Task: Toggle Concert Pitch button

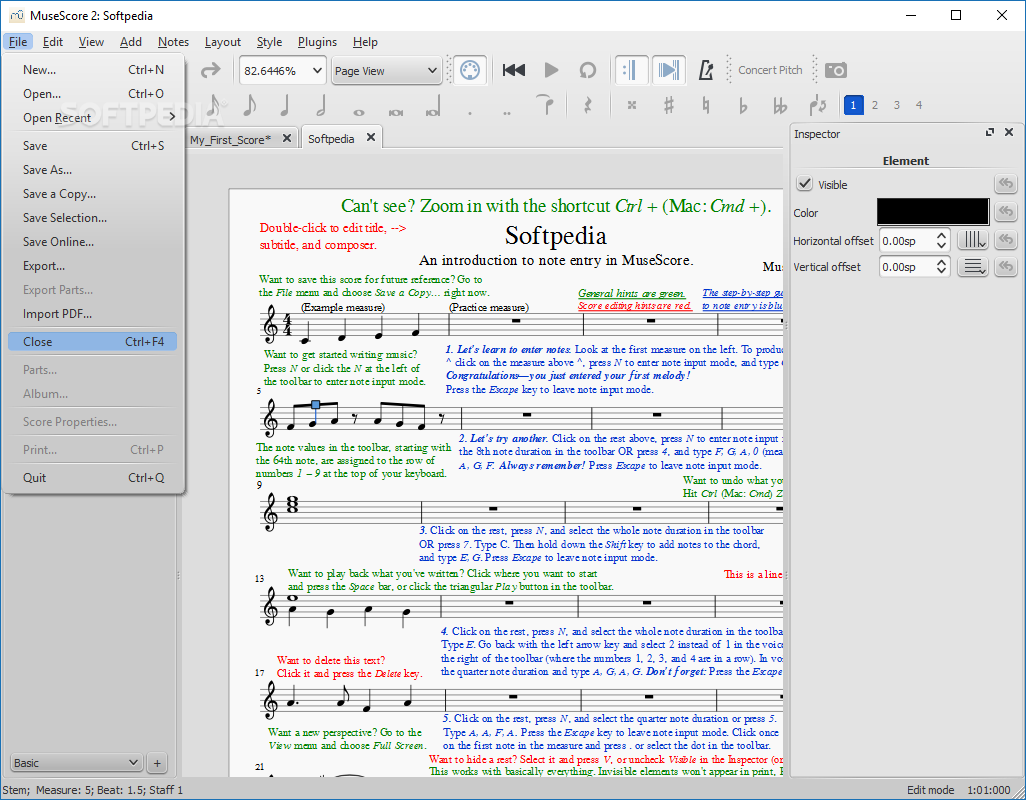Action: pyautogui.click(x=770, y=70)
